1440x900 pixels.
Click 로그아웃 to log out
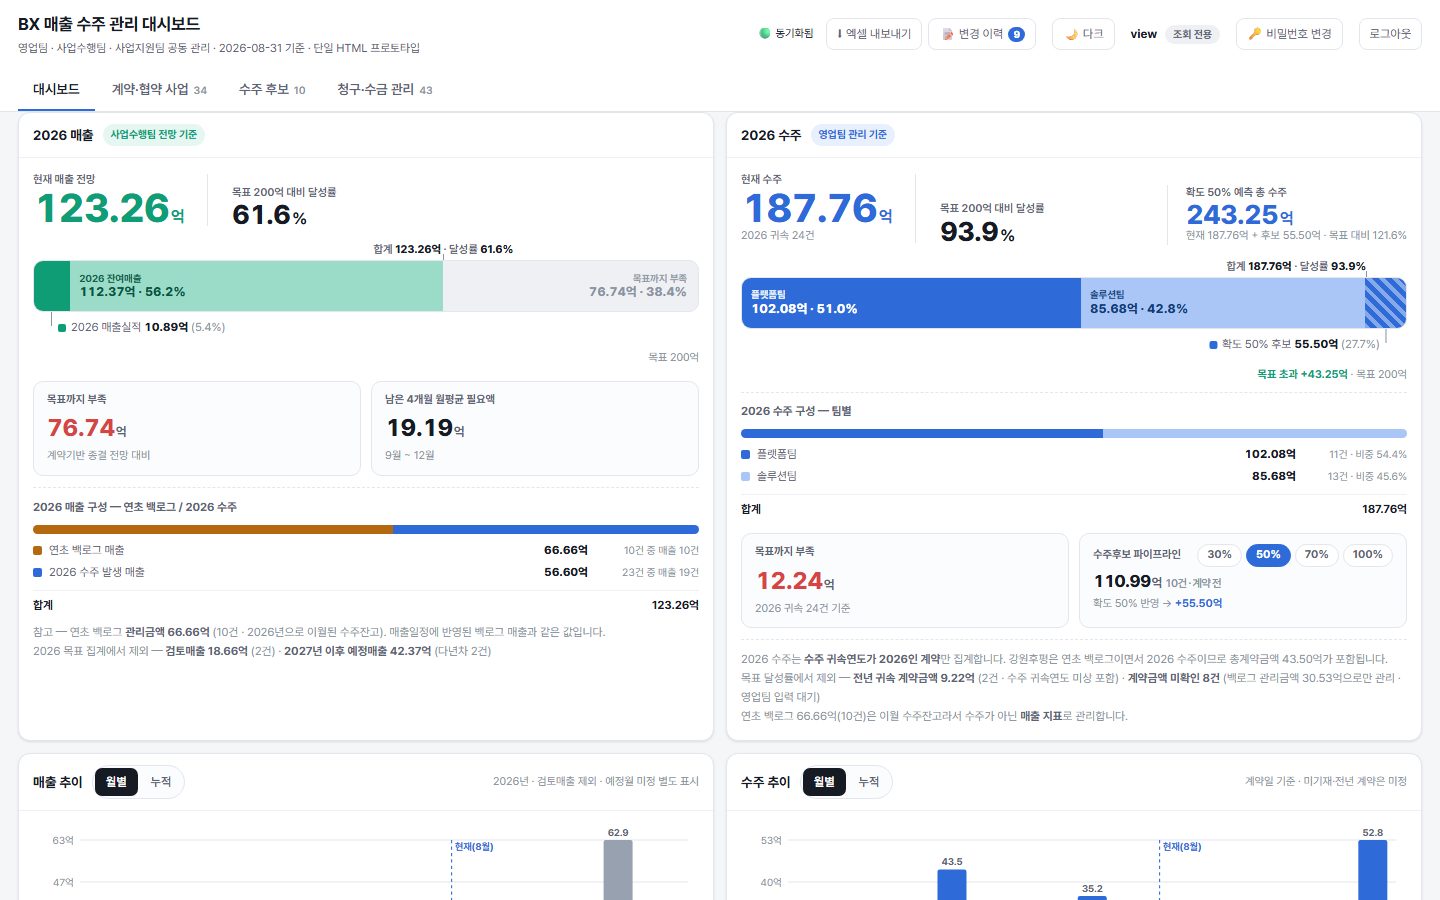coord(1390,34)
